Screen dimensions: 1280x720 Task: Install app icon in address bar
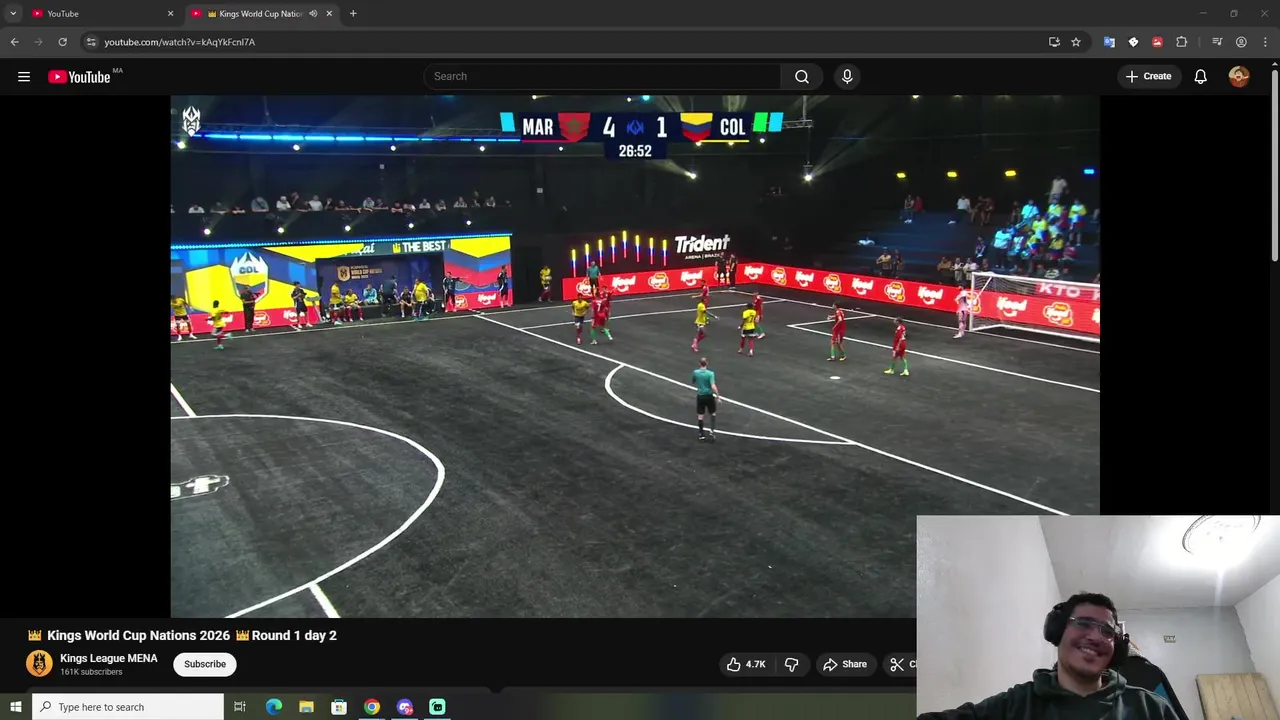pos(1054,42)
